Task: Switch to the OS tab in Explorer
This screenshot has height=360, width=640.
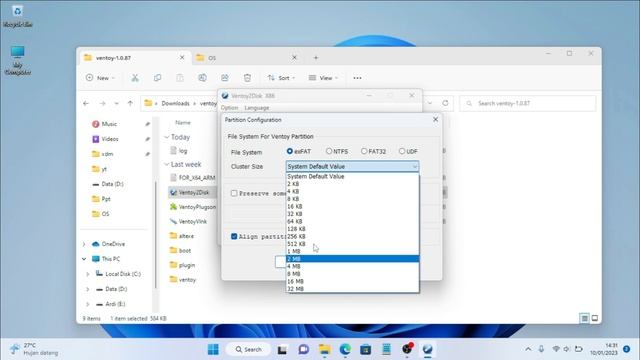Action: (245, 58)
